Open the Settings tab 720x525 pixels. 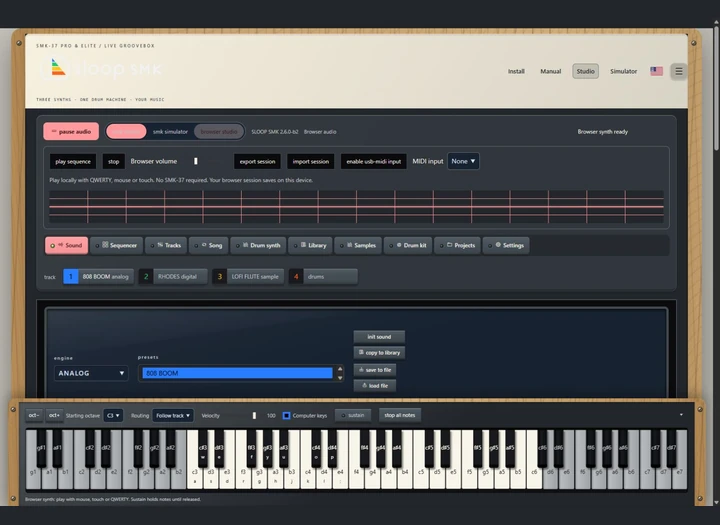[x=506, y=245]
